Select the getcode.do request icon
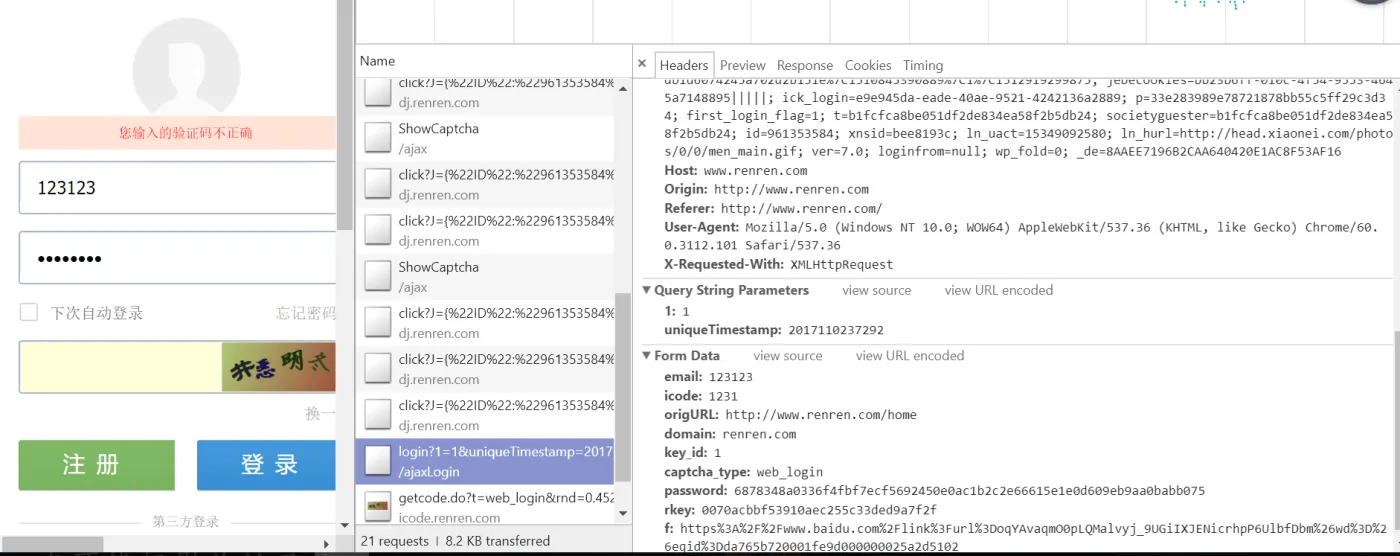The height and width of the screenshot is (556, 1400). [377, 507]
